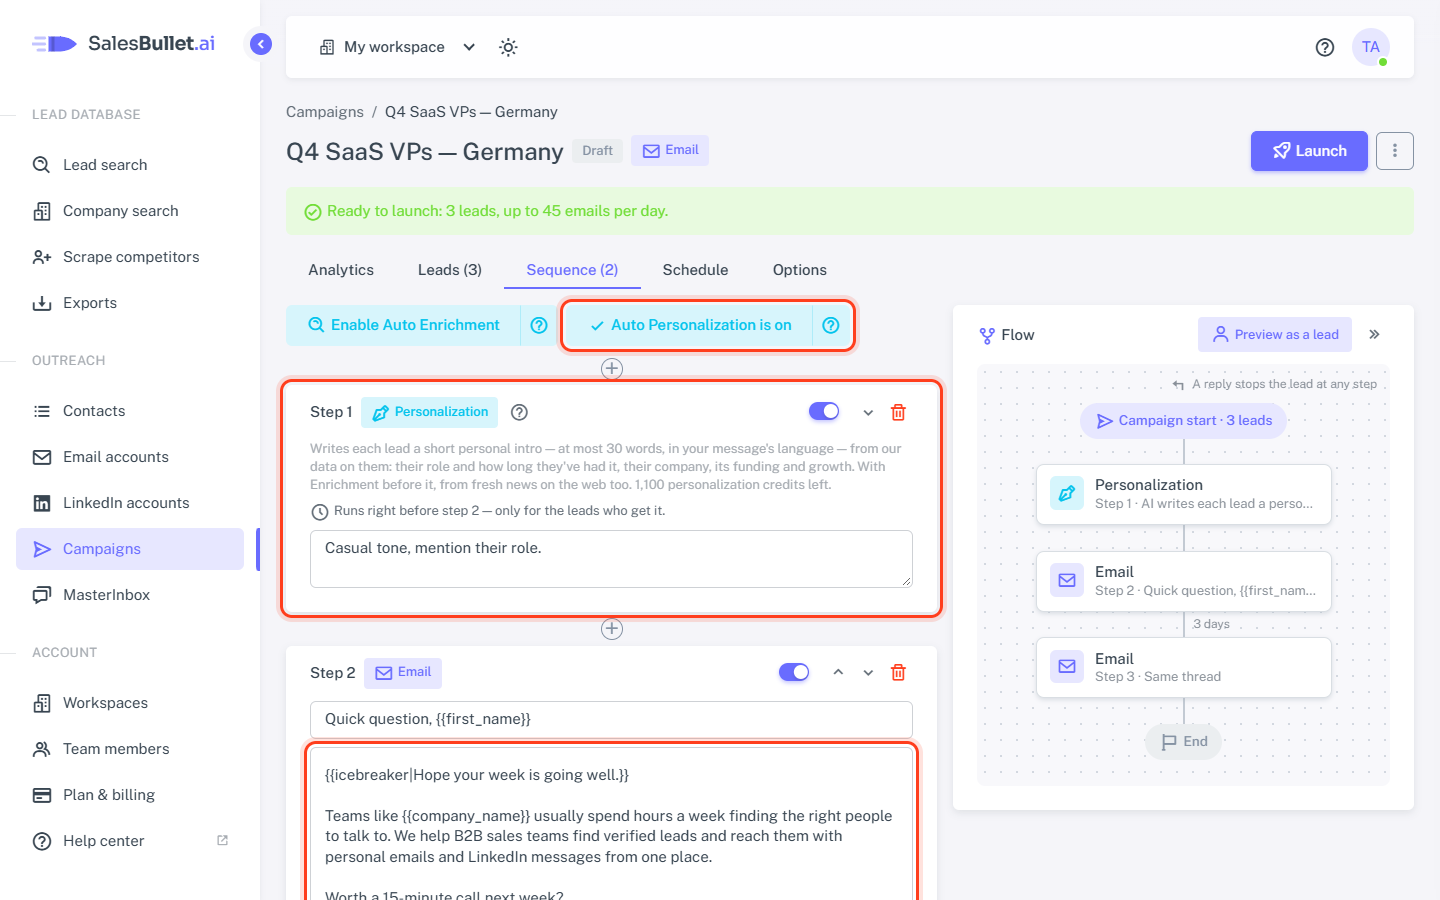Open the Schedule tab
The height and width of the screenshot is (900, 1440).
[x=695, y=270]
